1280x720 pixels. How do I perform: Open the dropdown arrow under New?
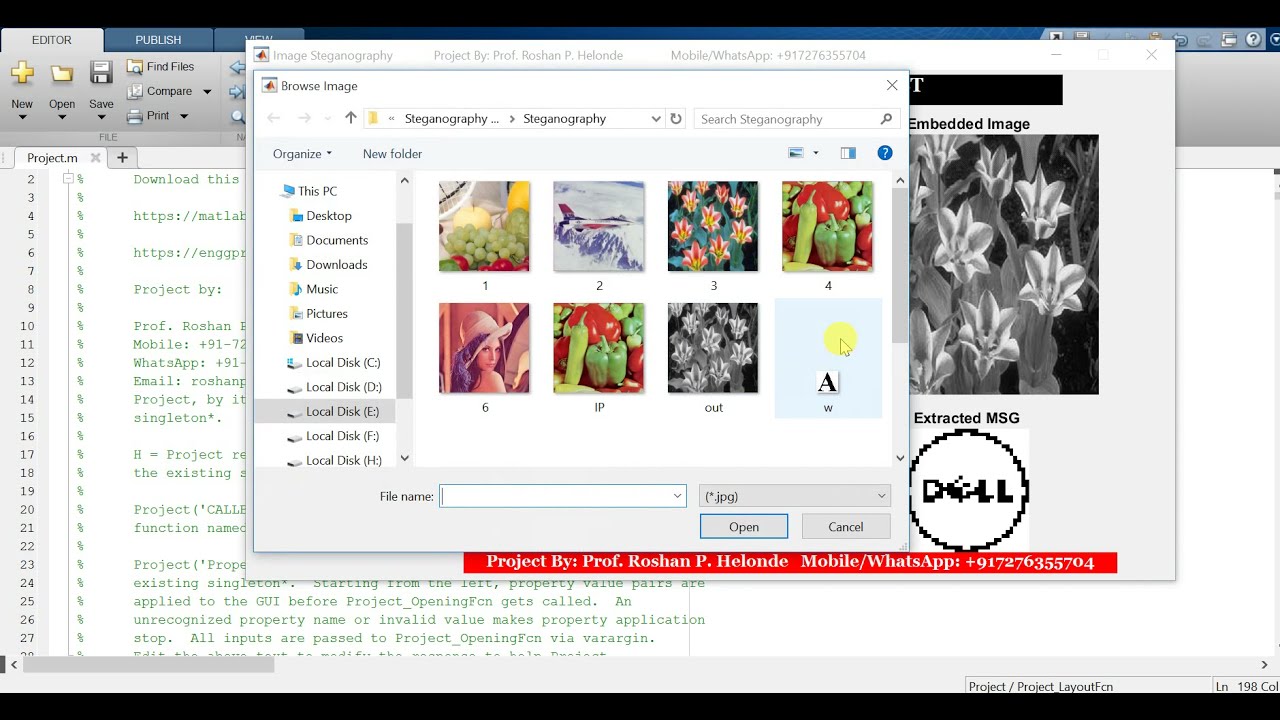[x=22, y=118]
